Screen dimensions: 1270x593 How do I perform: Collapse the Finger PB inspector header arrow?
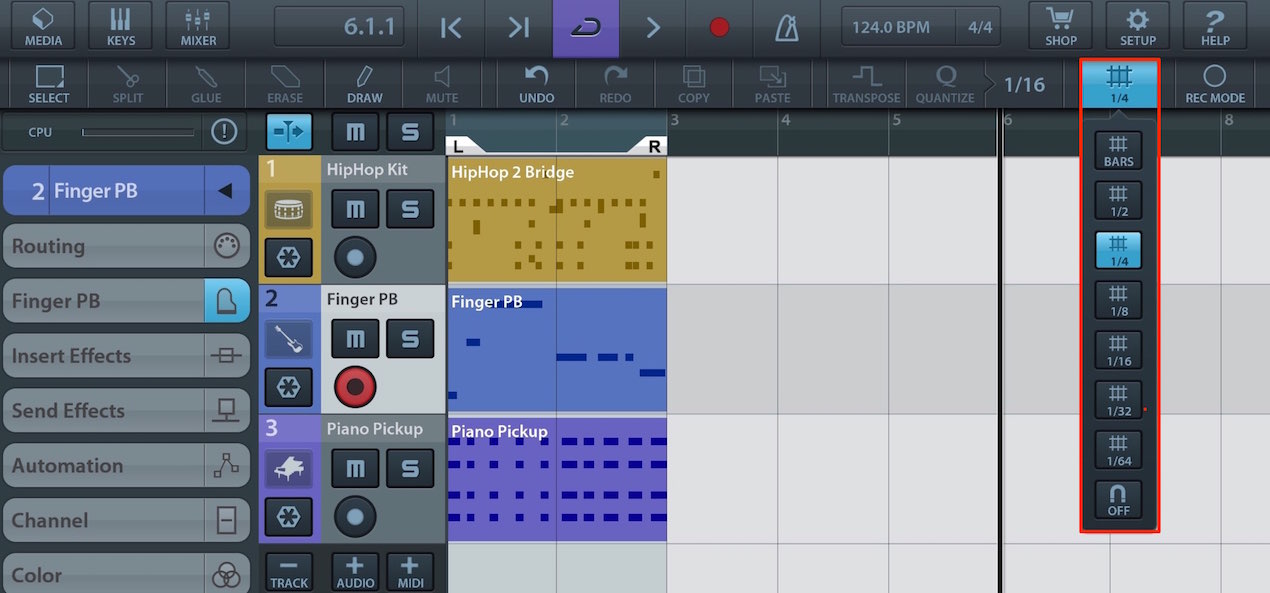coord(226,190)
